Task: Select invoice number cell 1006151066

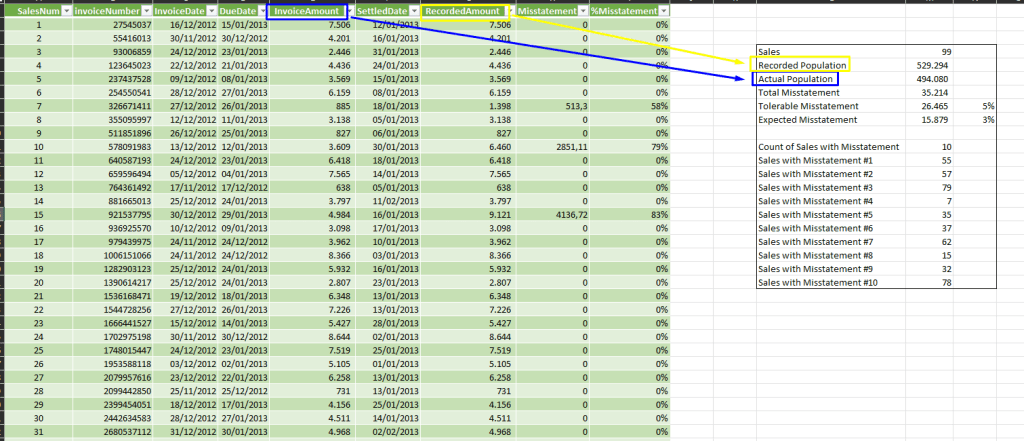Action: click(112, 255)
